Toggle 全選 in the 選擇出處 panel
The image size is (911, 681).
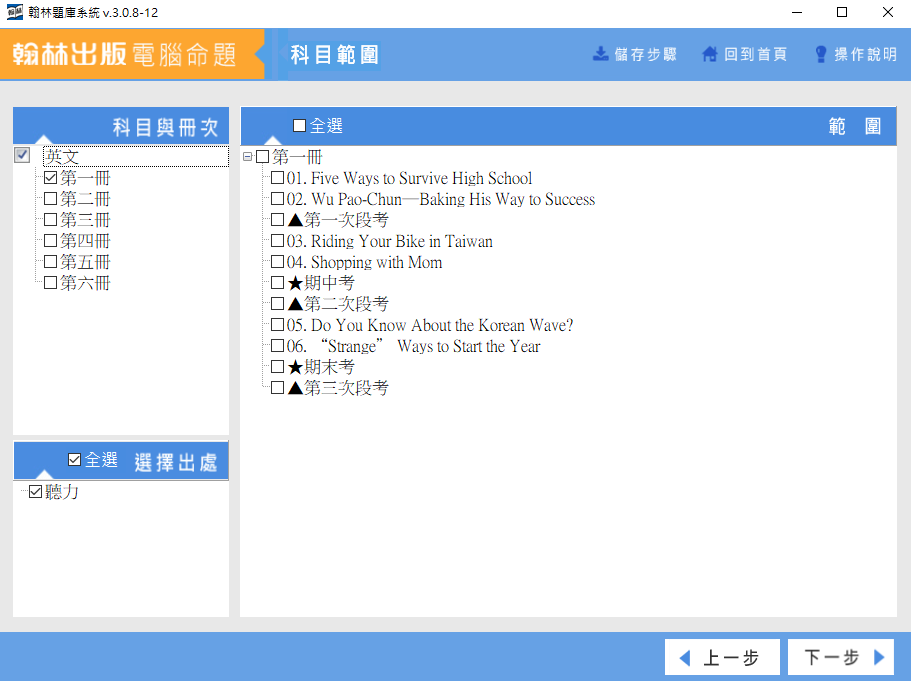click(74, 460)
